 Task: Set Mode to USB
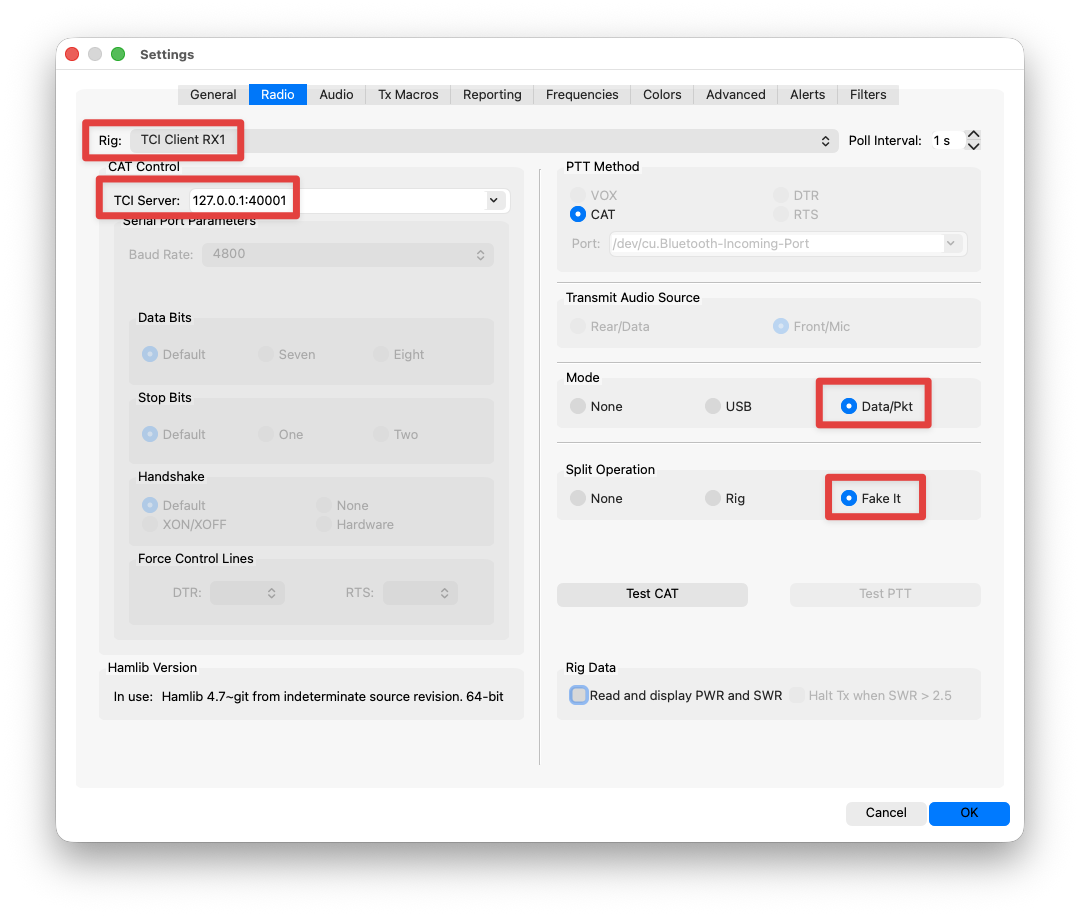click(x=729, y=406)
